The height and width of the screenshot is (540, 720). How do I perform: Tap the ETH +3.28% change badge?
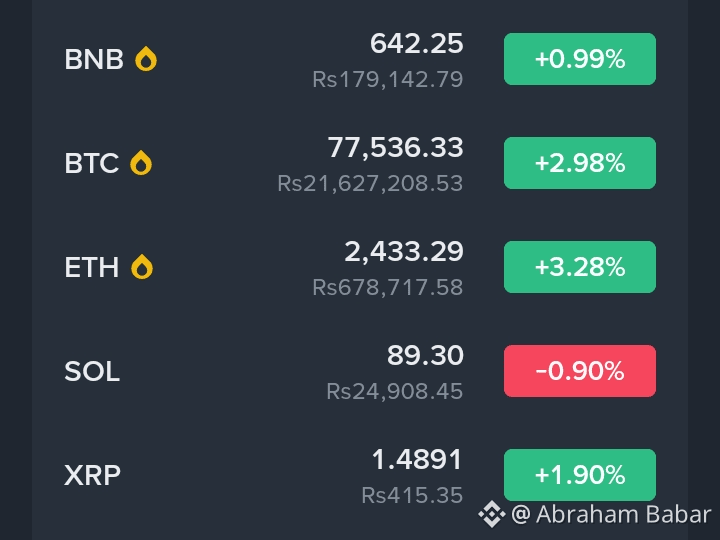point(579,267)
